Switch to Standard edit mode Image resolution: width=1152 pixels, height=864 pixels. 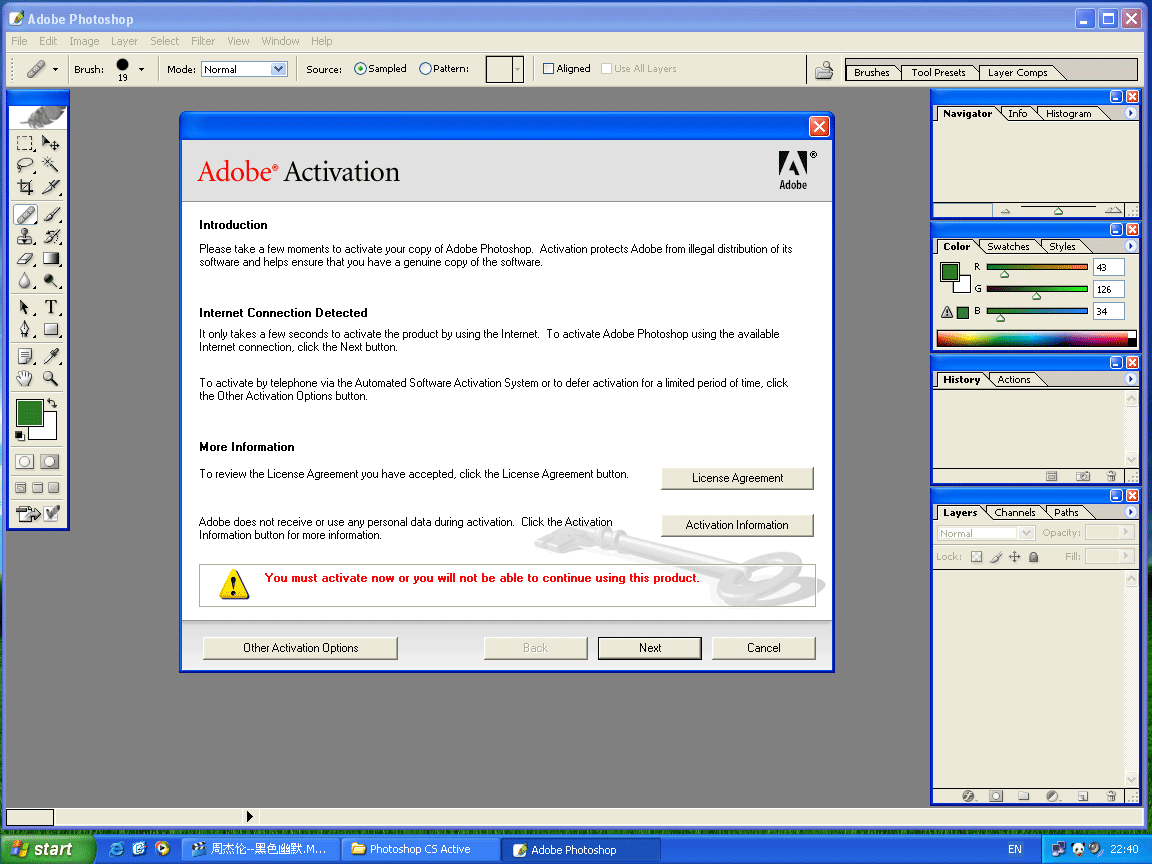click(x=25, y=461)
